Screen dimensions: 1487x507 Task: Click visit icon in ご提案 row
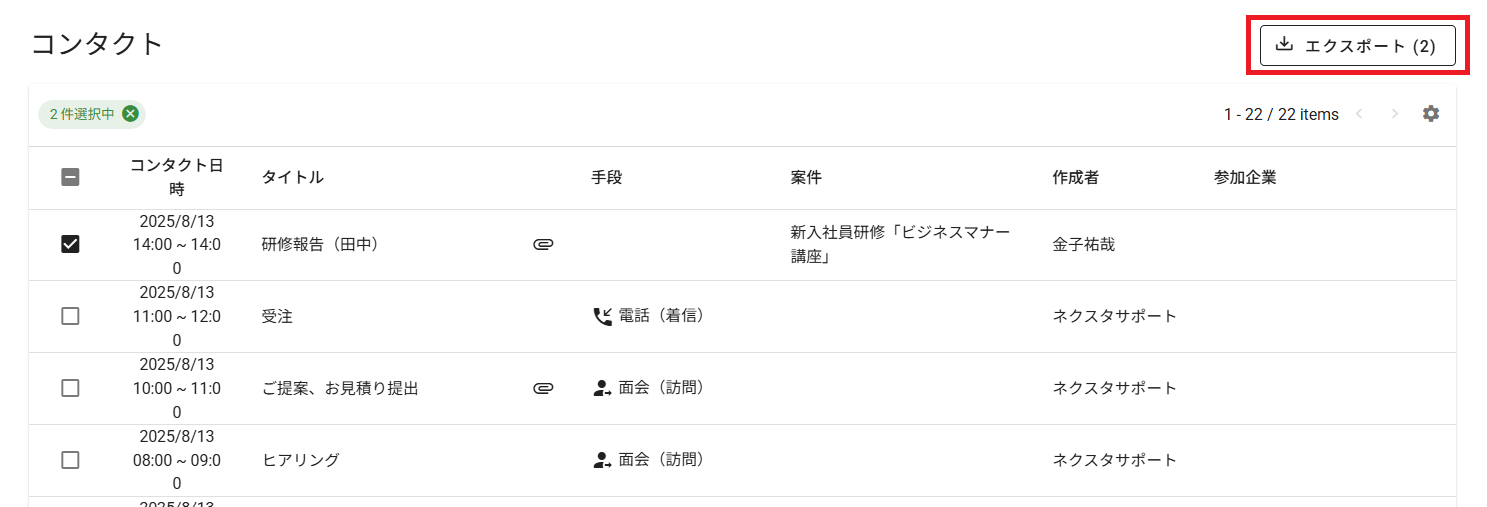[x=602, y=388]
